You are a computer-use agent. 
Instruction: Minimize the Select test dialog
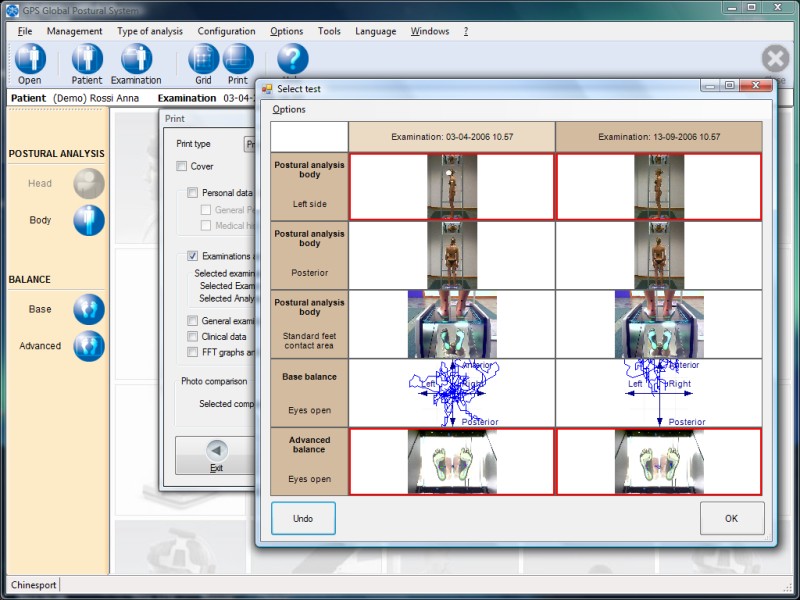pyautogui.click(x=710, y=86)
